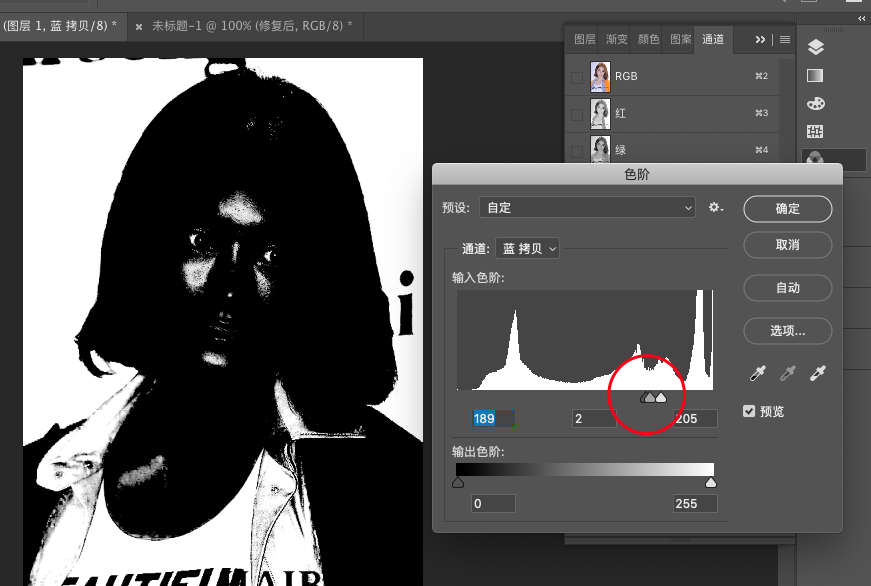
Task: Select the gray point eyedropper
Action: point(788,374)
